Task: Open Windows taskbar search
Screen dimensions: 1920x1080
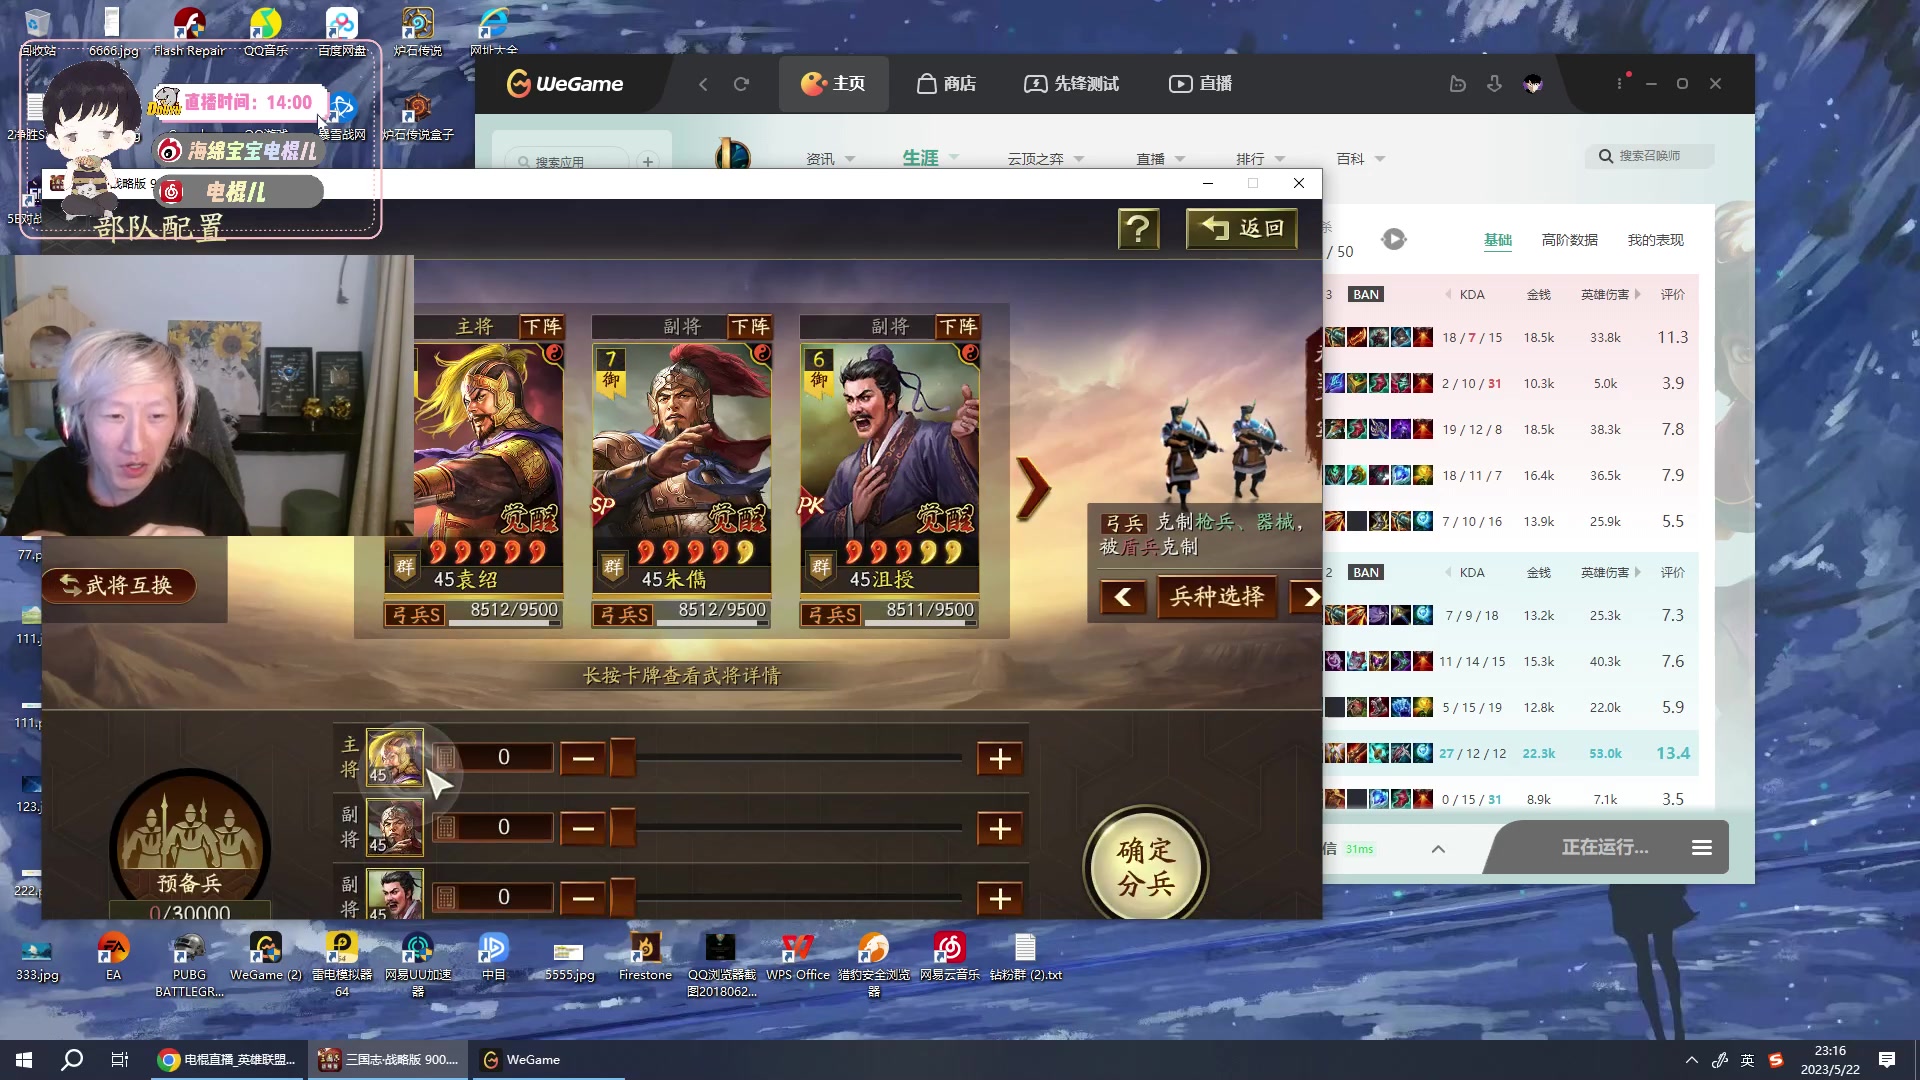Action: [x=72, y=1060]
